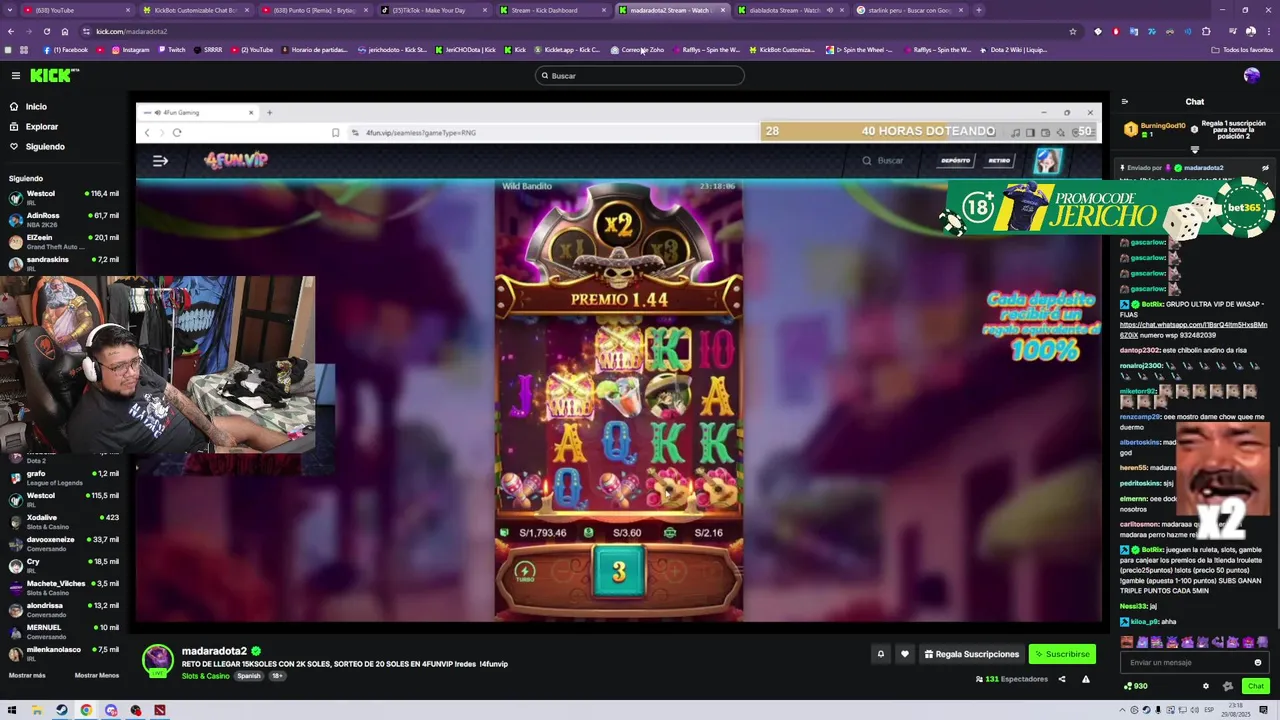Click the report warning triangle icon

(1086, 680)
